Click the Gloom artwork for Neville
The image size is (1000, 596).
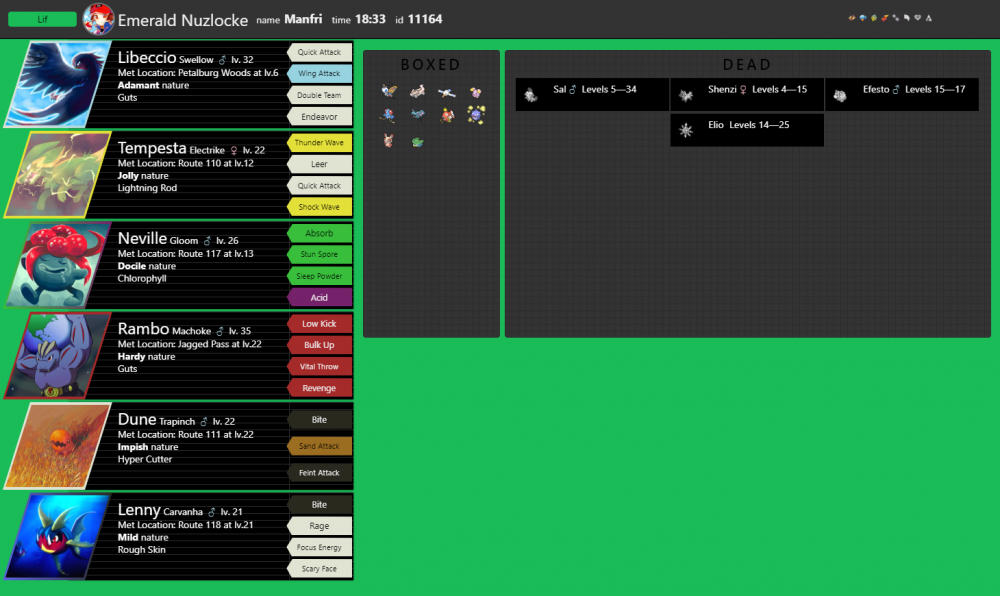click(x=58, y=264)
